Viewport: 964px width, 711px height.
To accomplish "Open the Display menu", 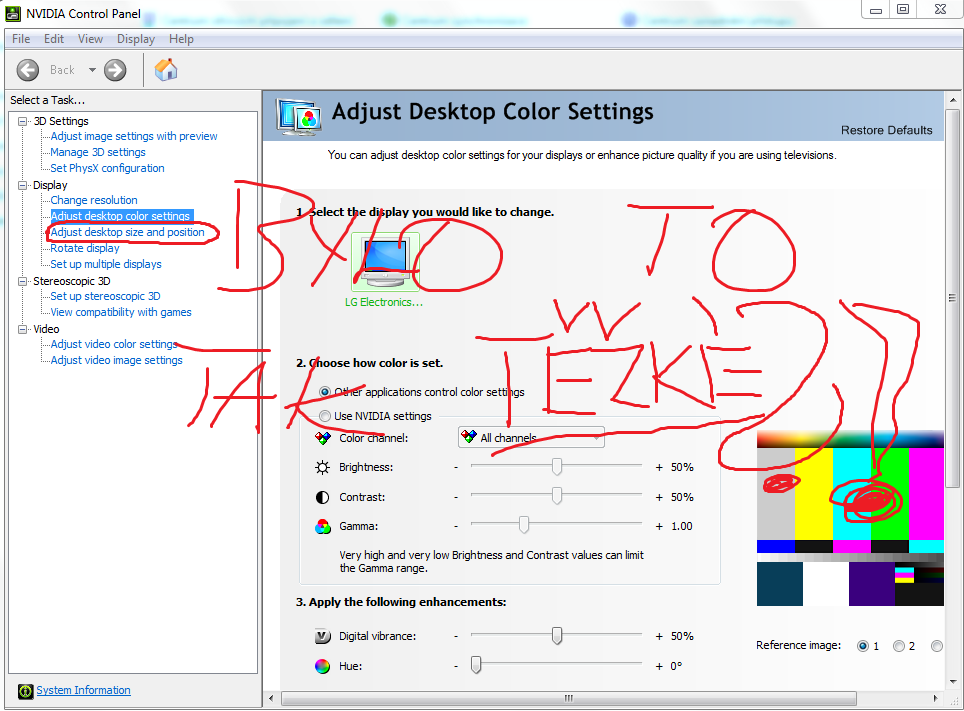I will click(x=135, y=39).
